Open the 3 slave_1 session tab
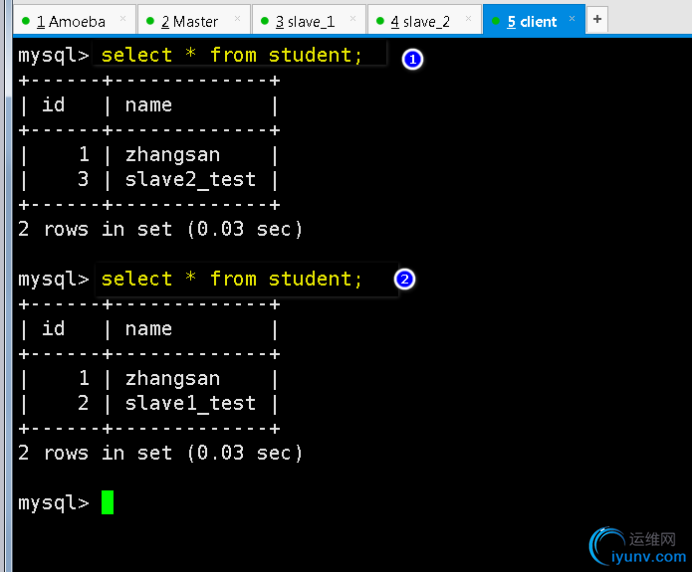The width and height of the screenshot is (692, 573). point(308,20)
